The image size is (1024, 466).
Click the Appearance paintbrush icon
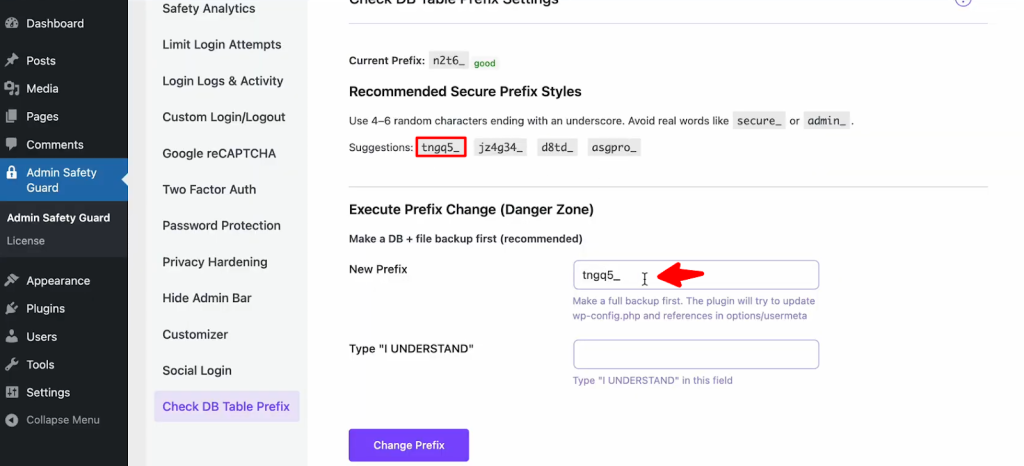tap(12, 281)
